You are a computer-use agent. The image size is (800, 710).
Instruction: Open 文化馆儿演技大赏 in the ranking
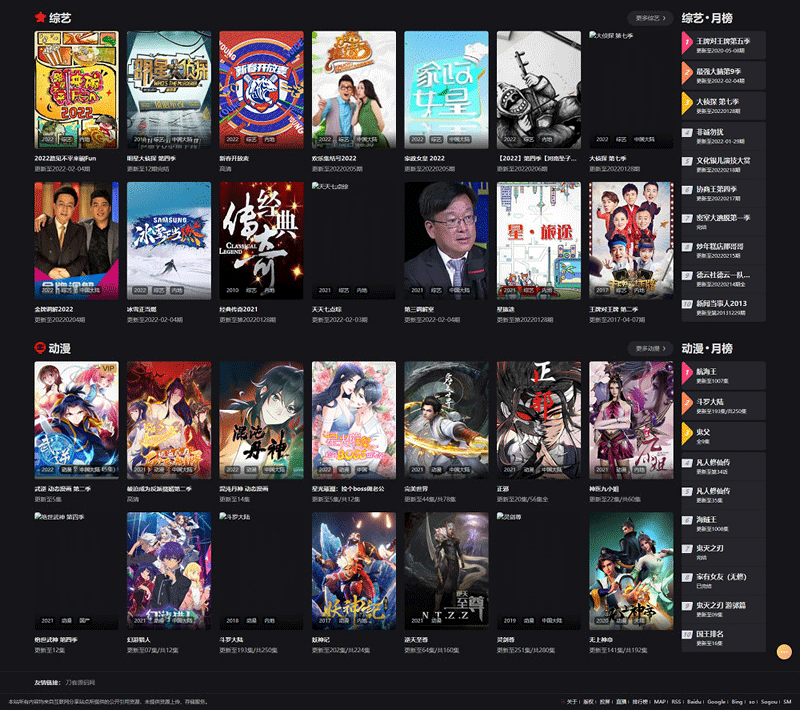tap(723, 165)
